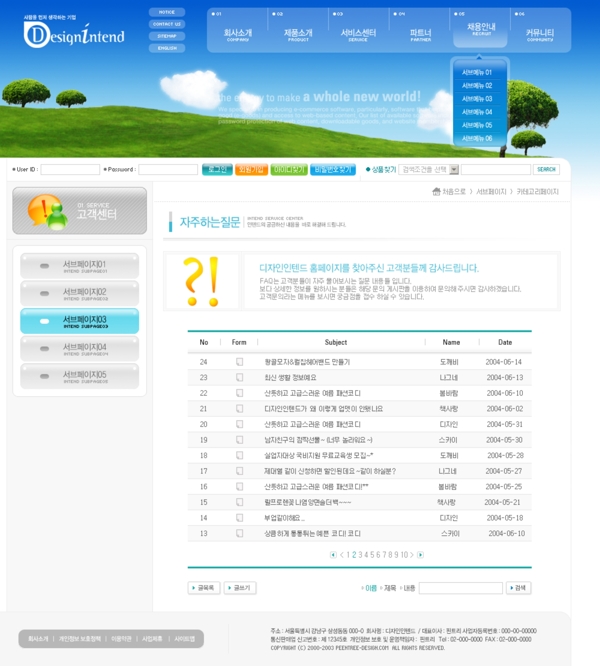Open 회사소개 COMPANY menu

[x=238, y=34]
